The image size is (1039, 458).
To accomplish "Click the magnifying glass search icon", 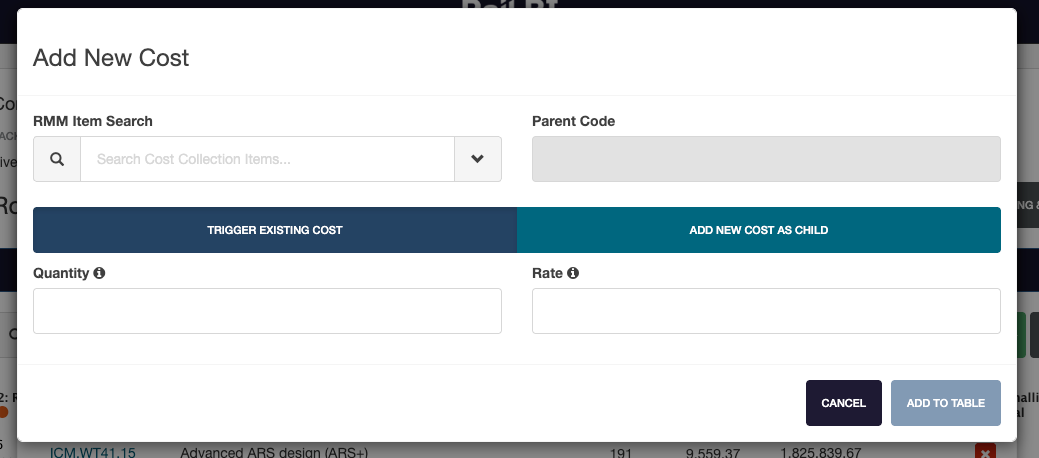I will 57,159.
